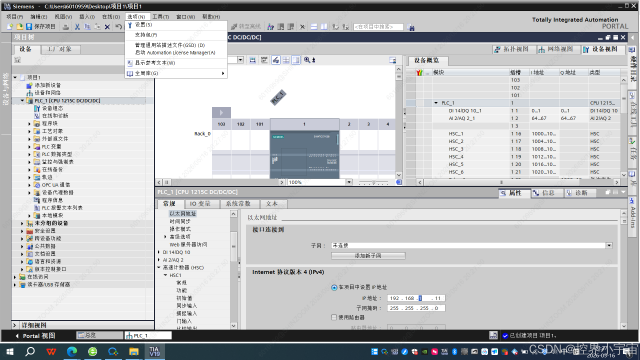
Task: Enable the 使用路由器 Use router checkbox
Action: [x=334, y=317]
